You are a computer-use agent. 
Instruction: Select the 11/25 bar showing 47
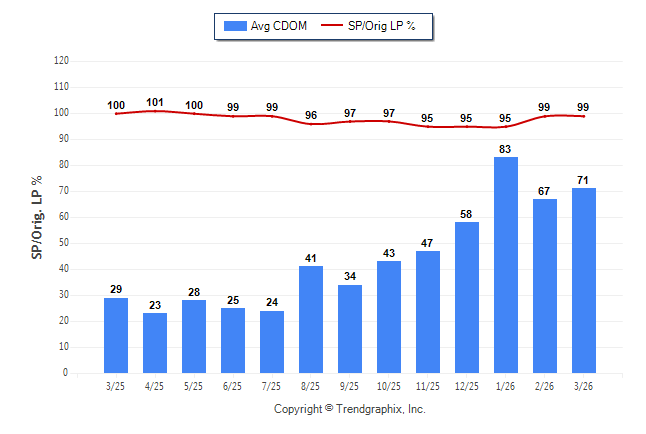[428, 312]
